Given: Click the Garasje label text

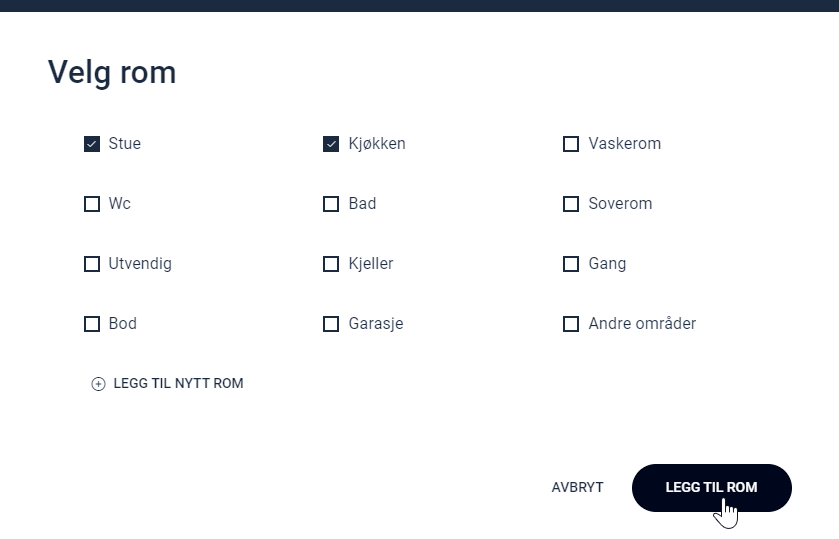Looking at the screenshot, I should (376, 324).
